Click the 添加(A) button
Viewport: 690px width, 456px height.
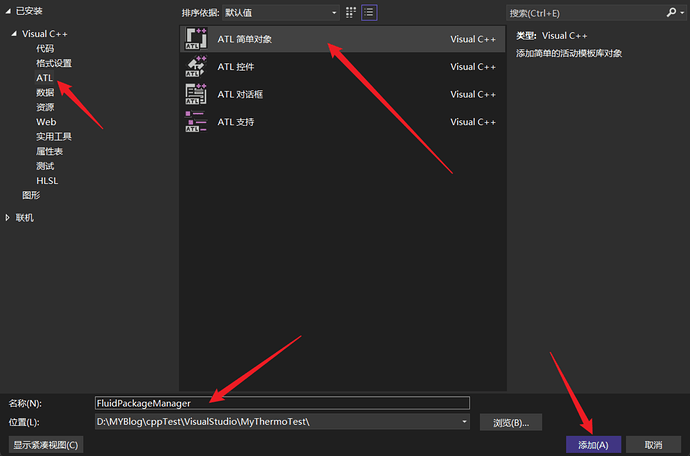pos(593,445)
